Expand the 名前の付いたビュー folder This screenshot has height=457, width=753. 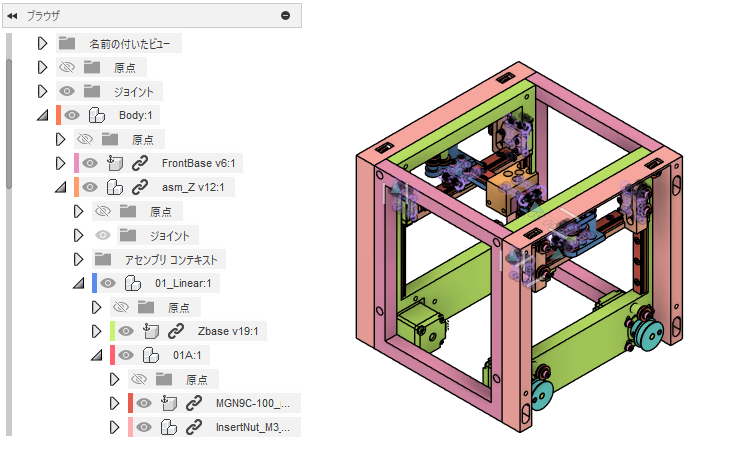click(42, 44)
